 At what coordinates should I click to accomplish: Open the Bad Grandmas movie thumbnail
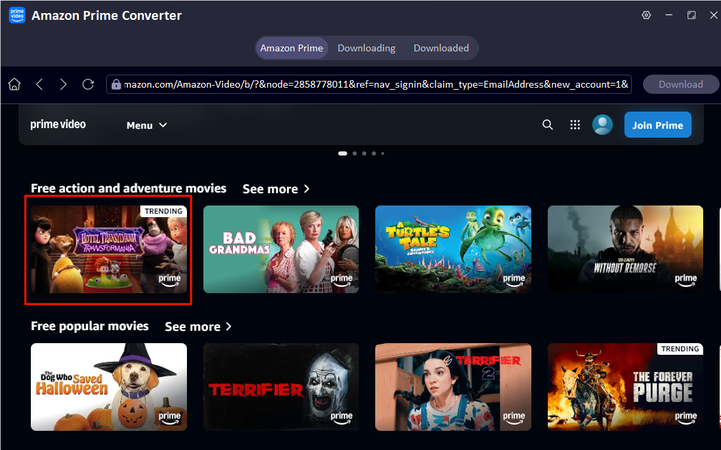[x=281, y=249]
